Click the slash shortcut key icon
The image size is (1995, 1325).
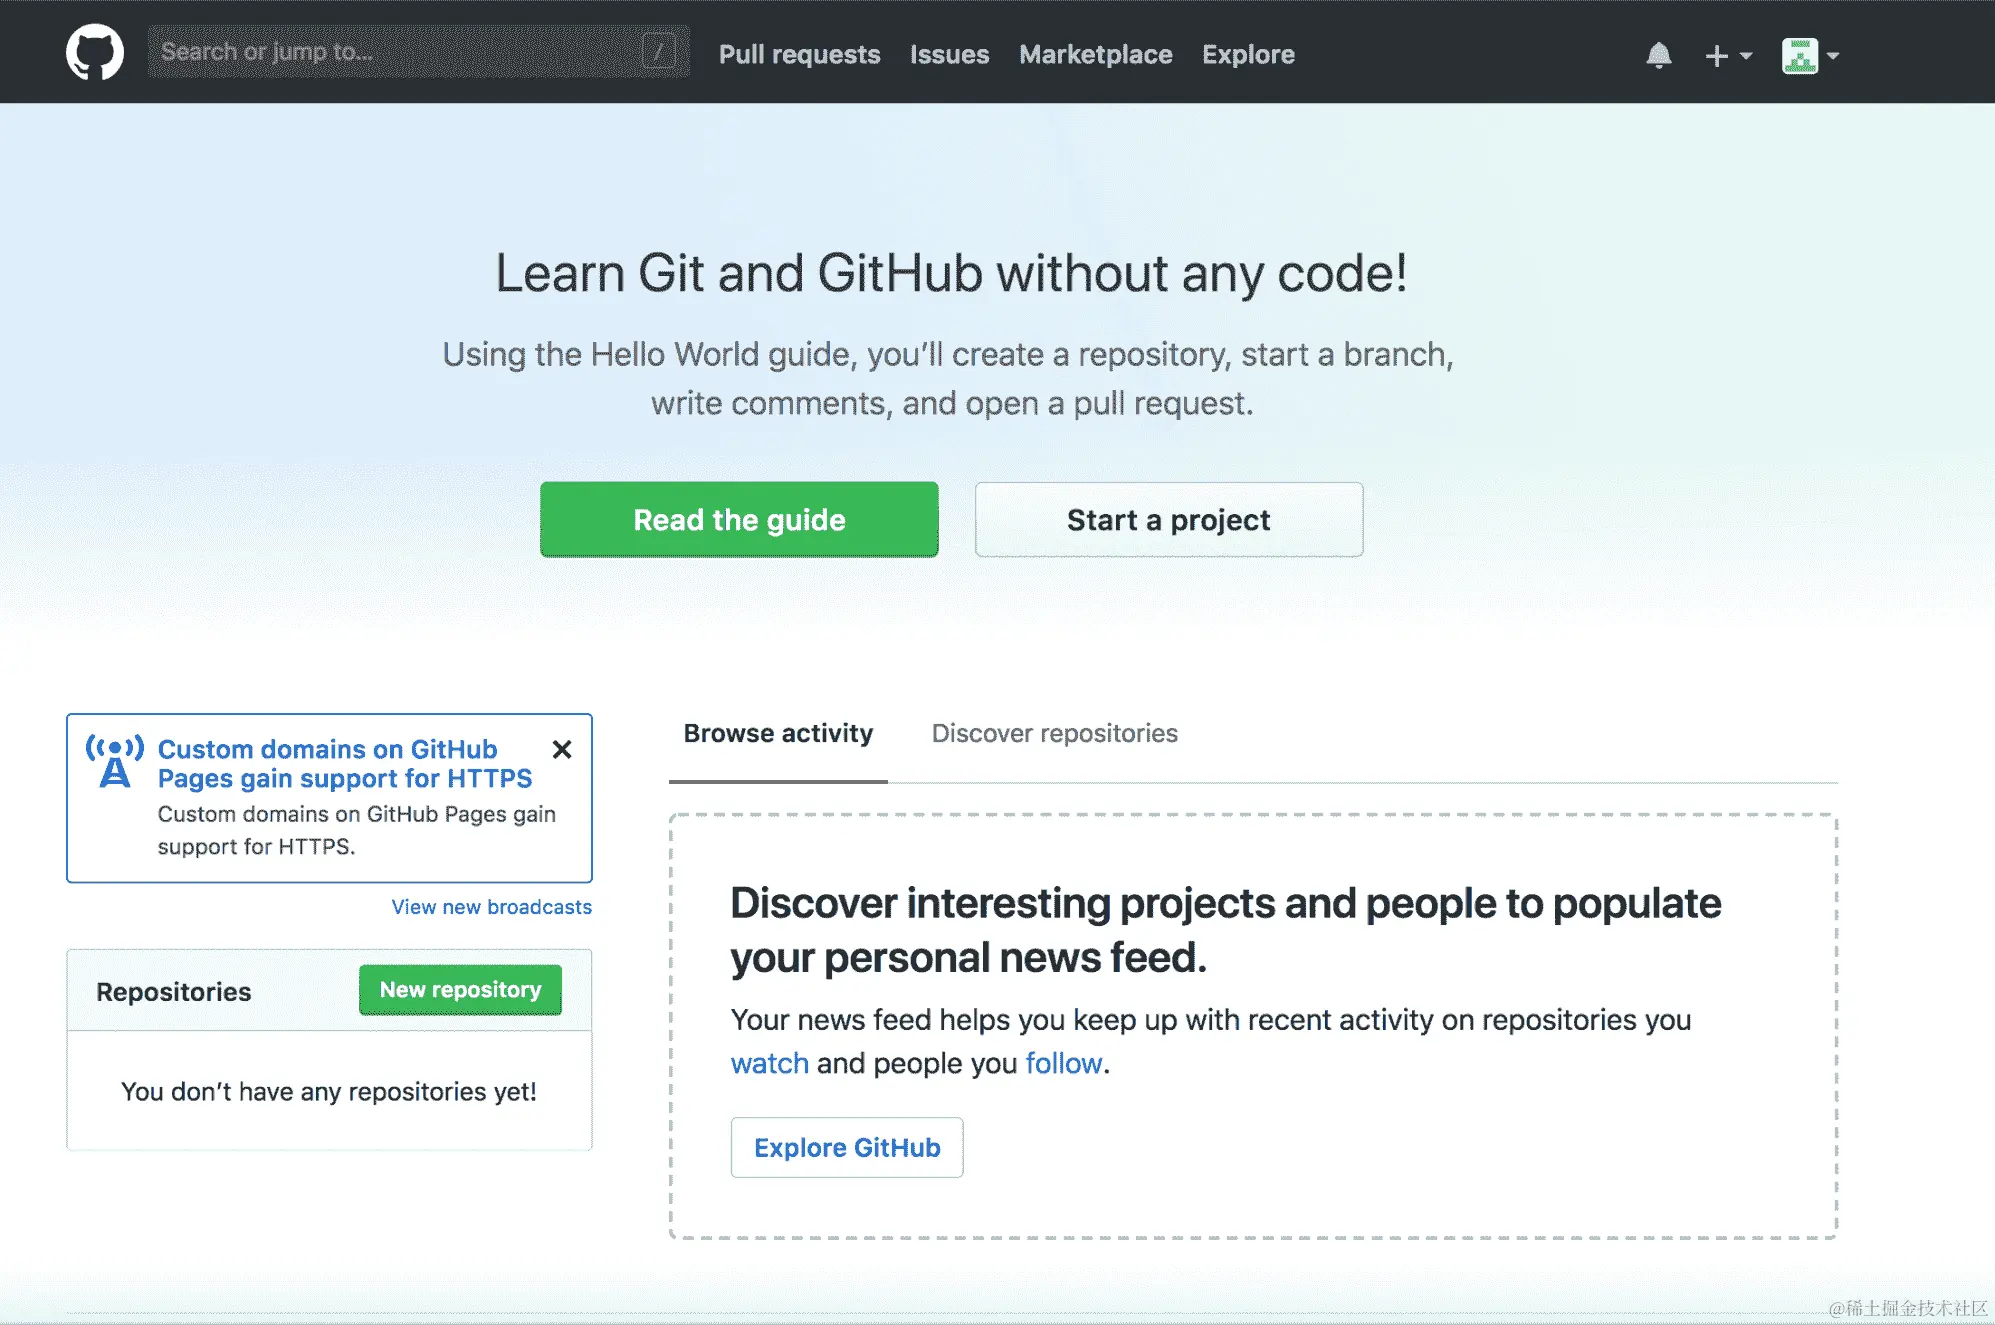coord(659,52)
